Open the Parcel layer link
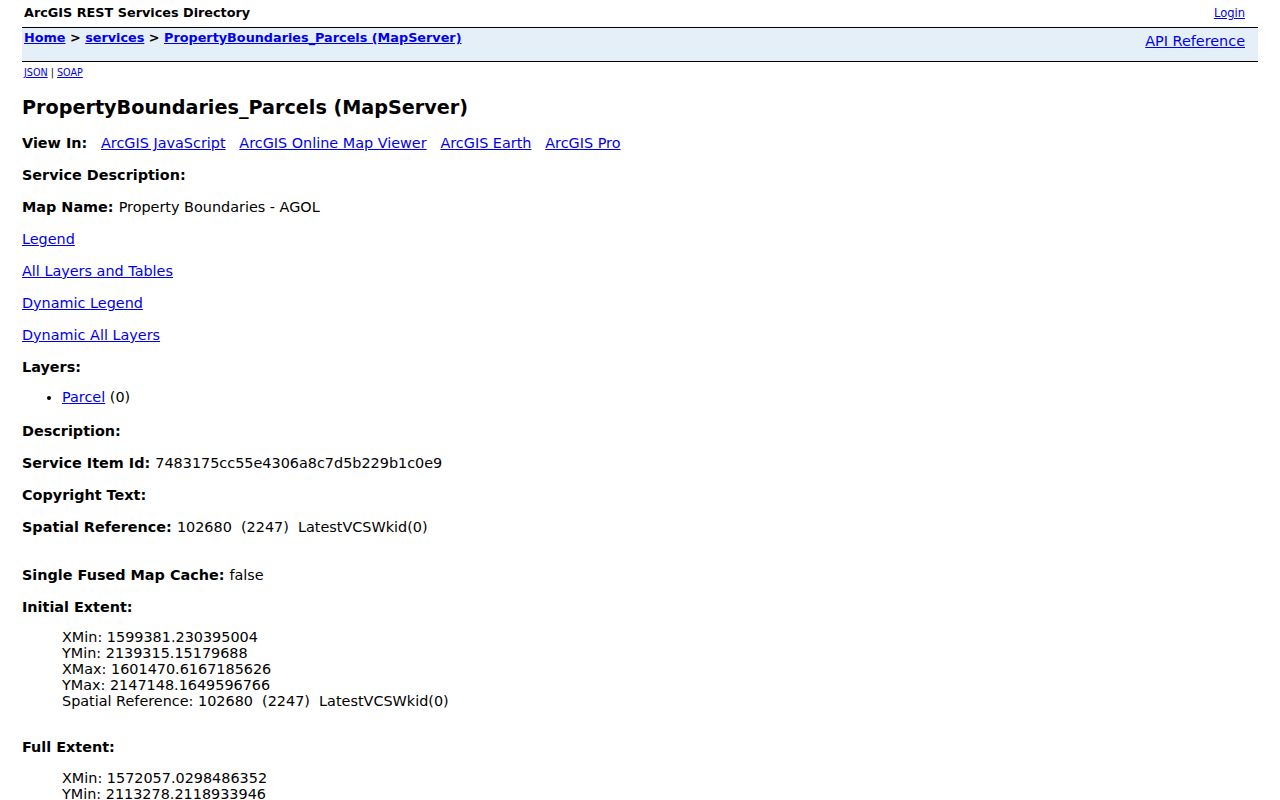Image resolution: width=1280 pixels, height=800 pixels. coord(83,397)
